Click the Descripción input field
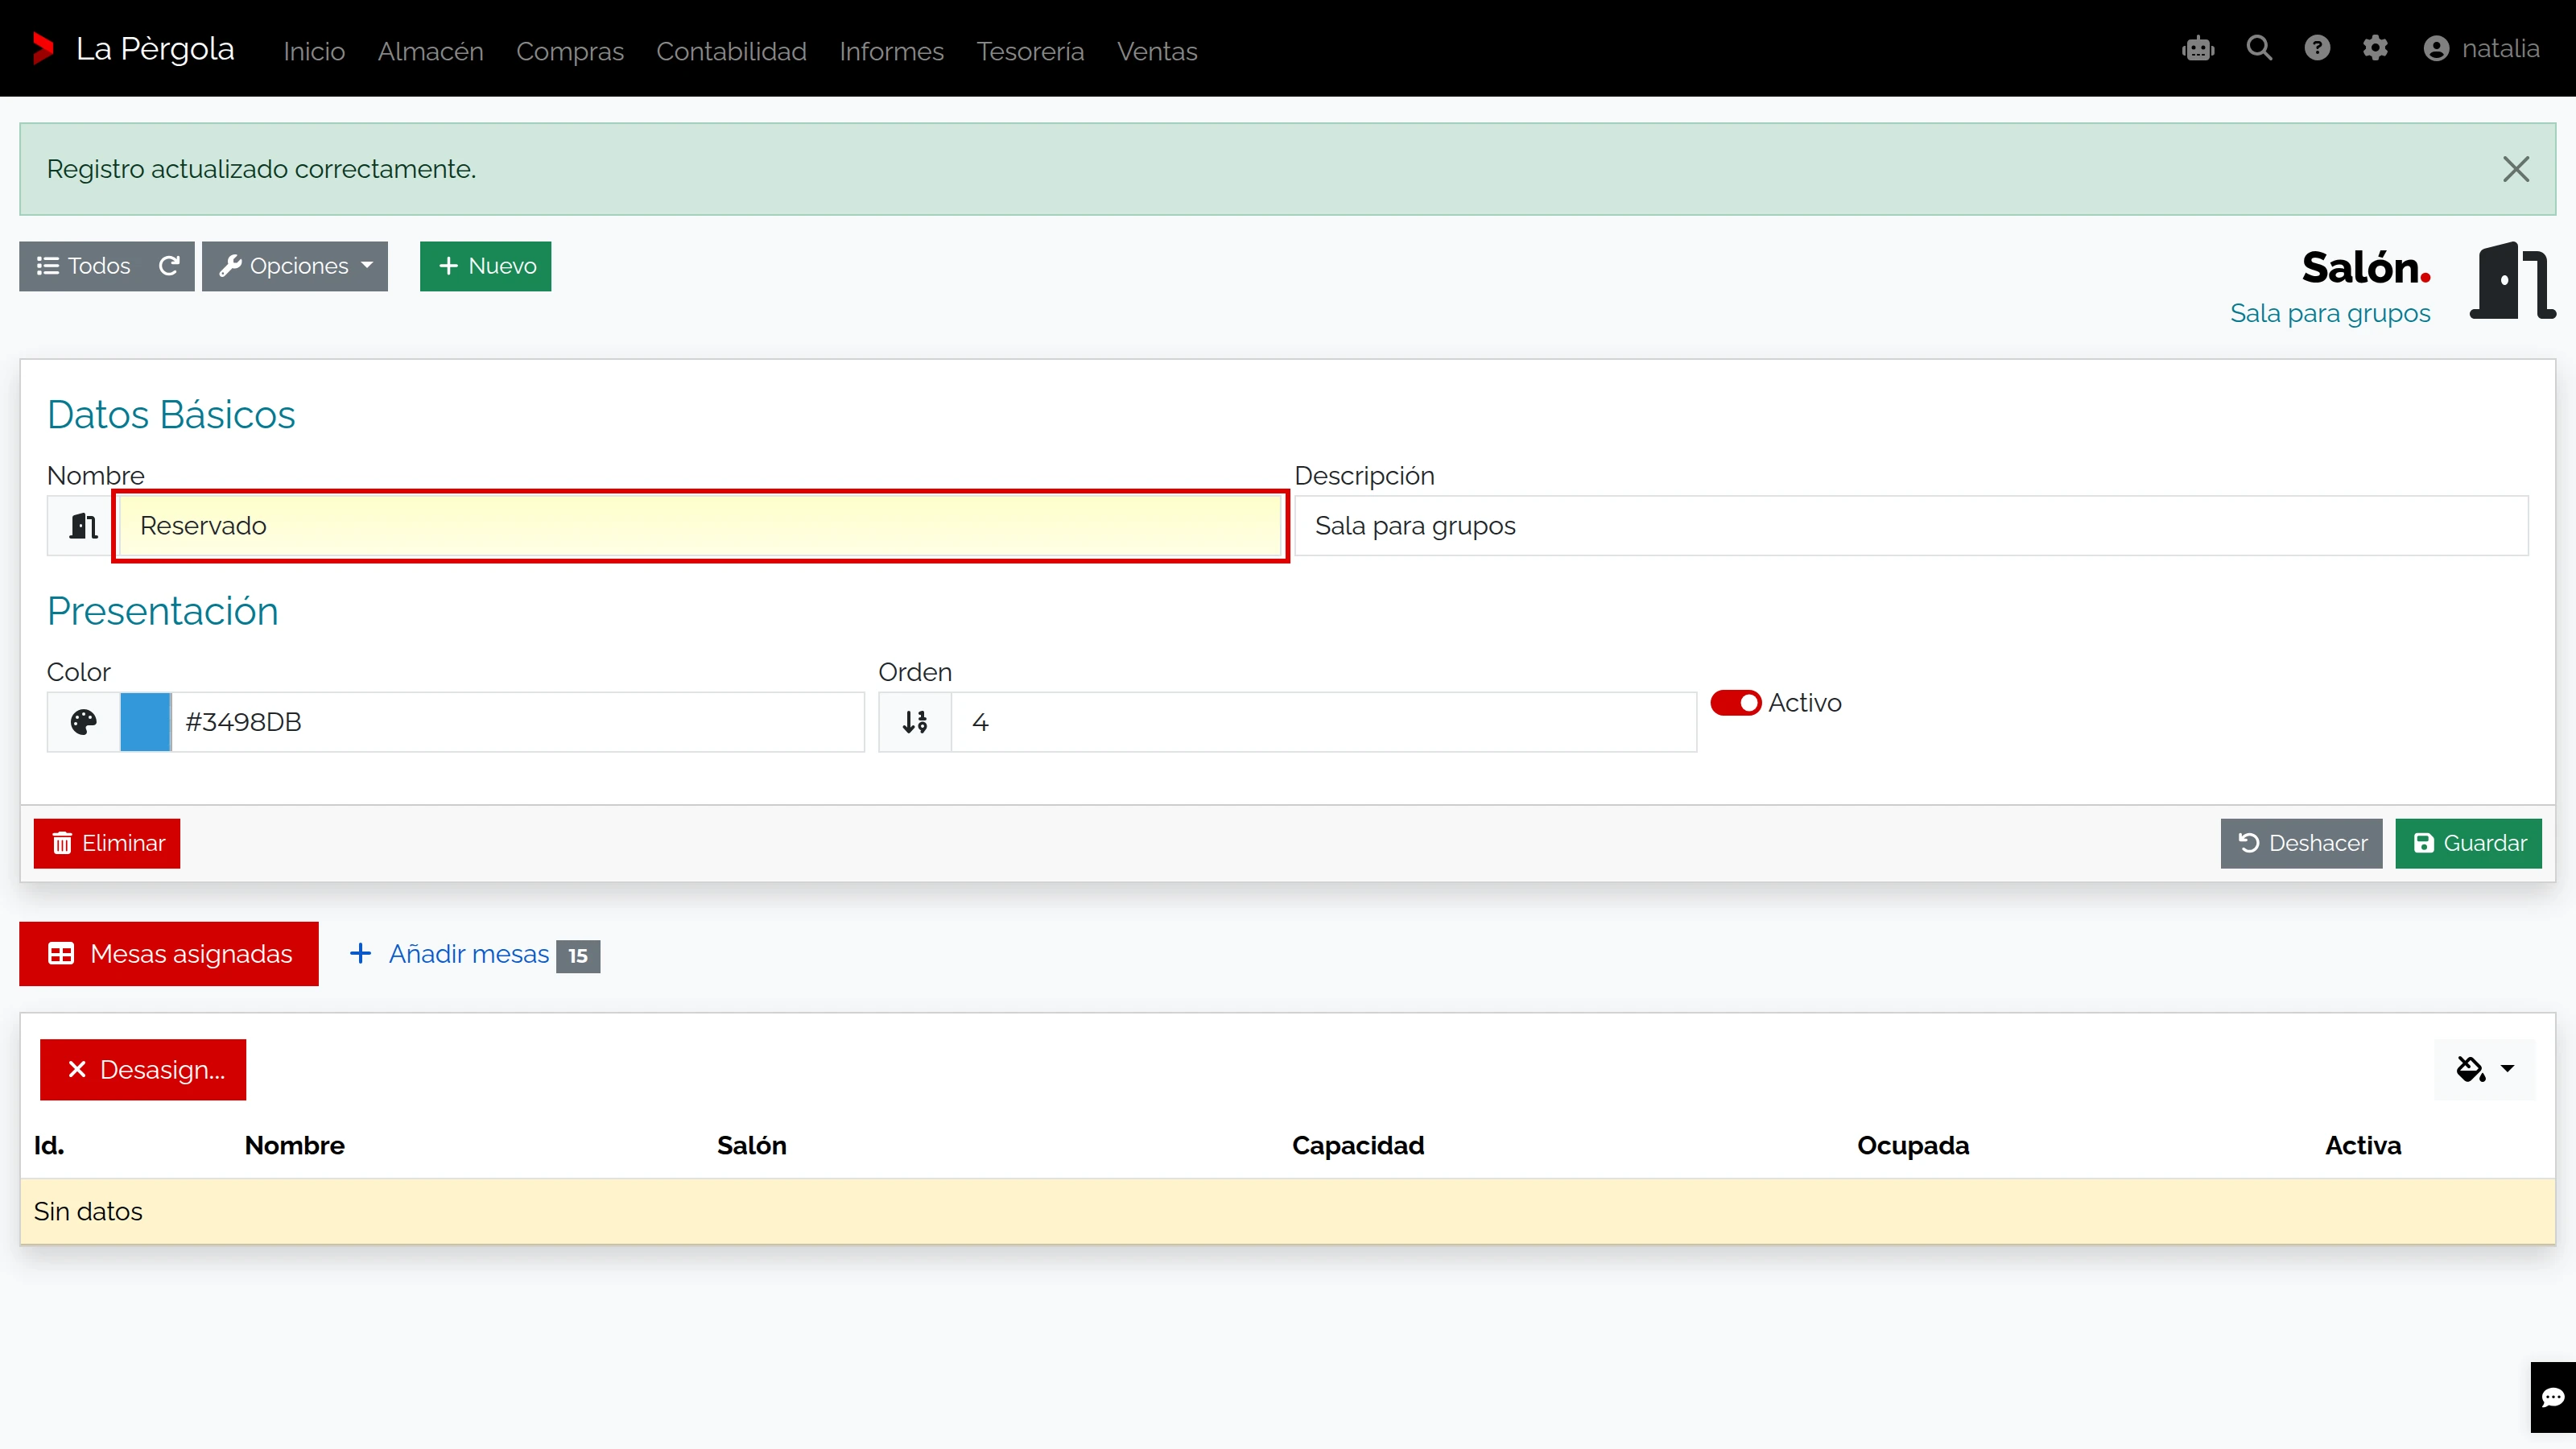 (1911, 526)
